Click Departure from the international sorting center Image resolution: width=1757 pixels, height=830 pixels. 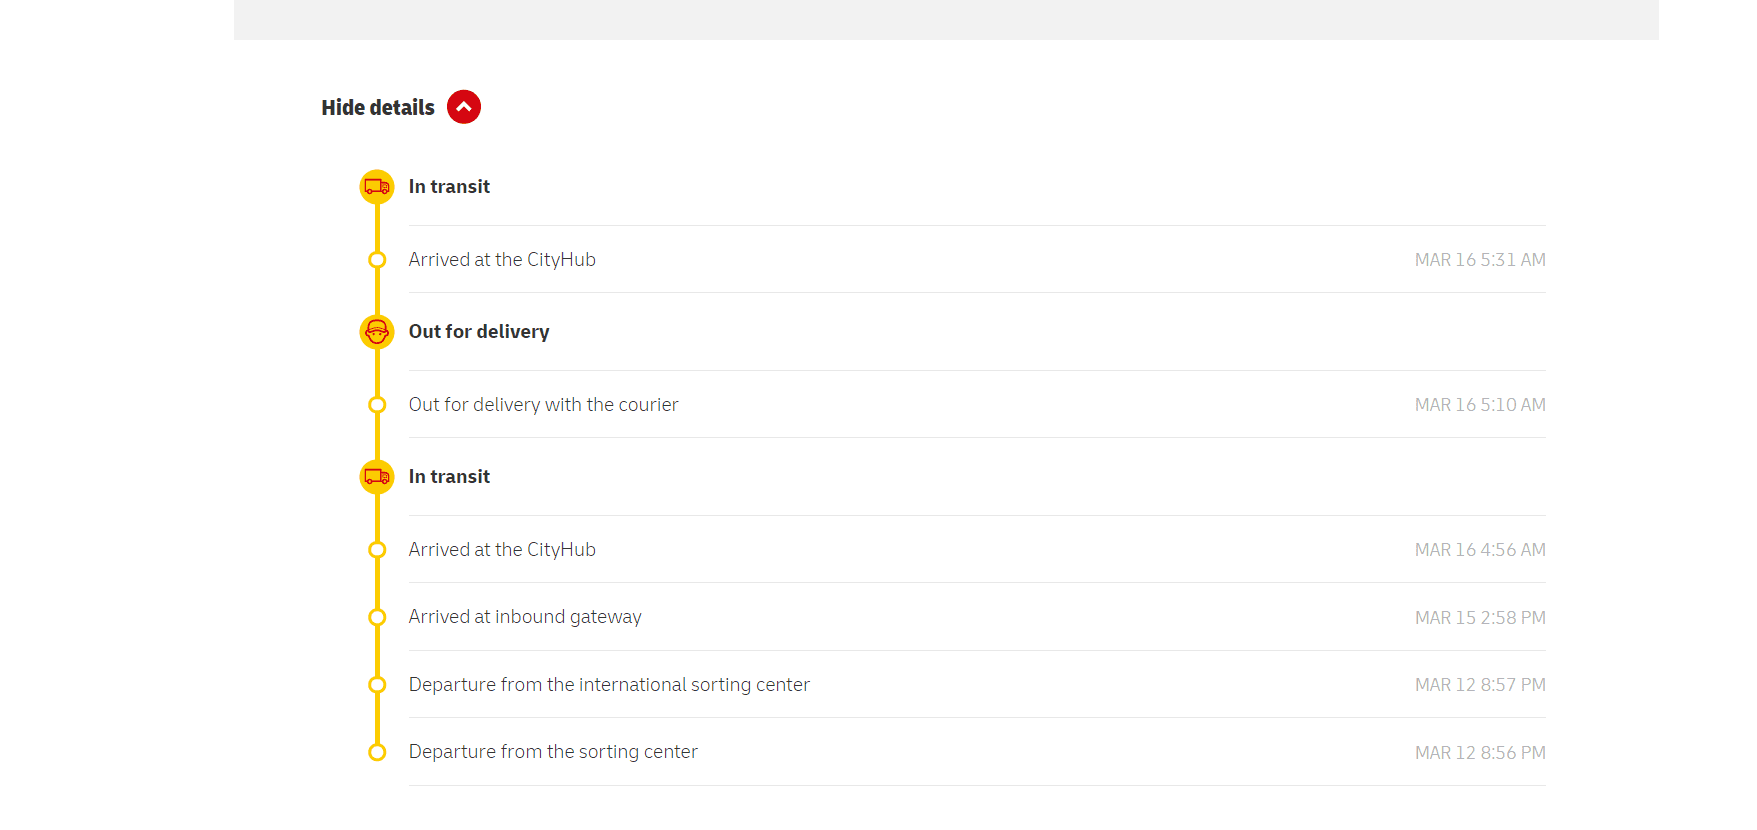609,685
